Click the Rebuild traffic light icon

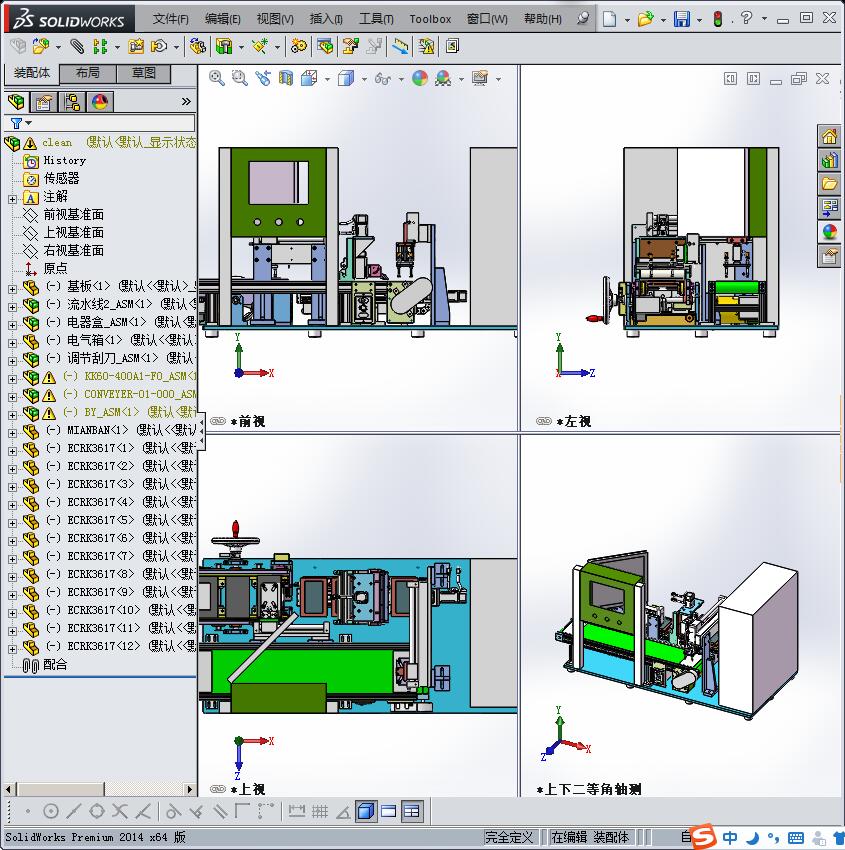(x=718, y=20)
